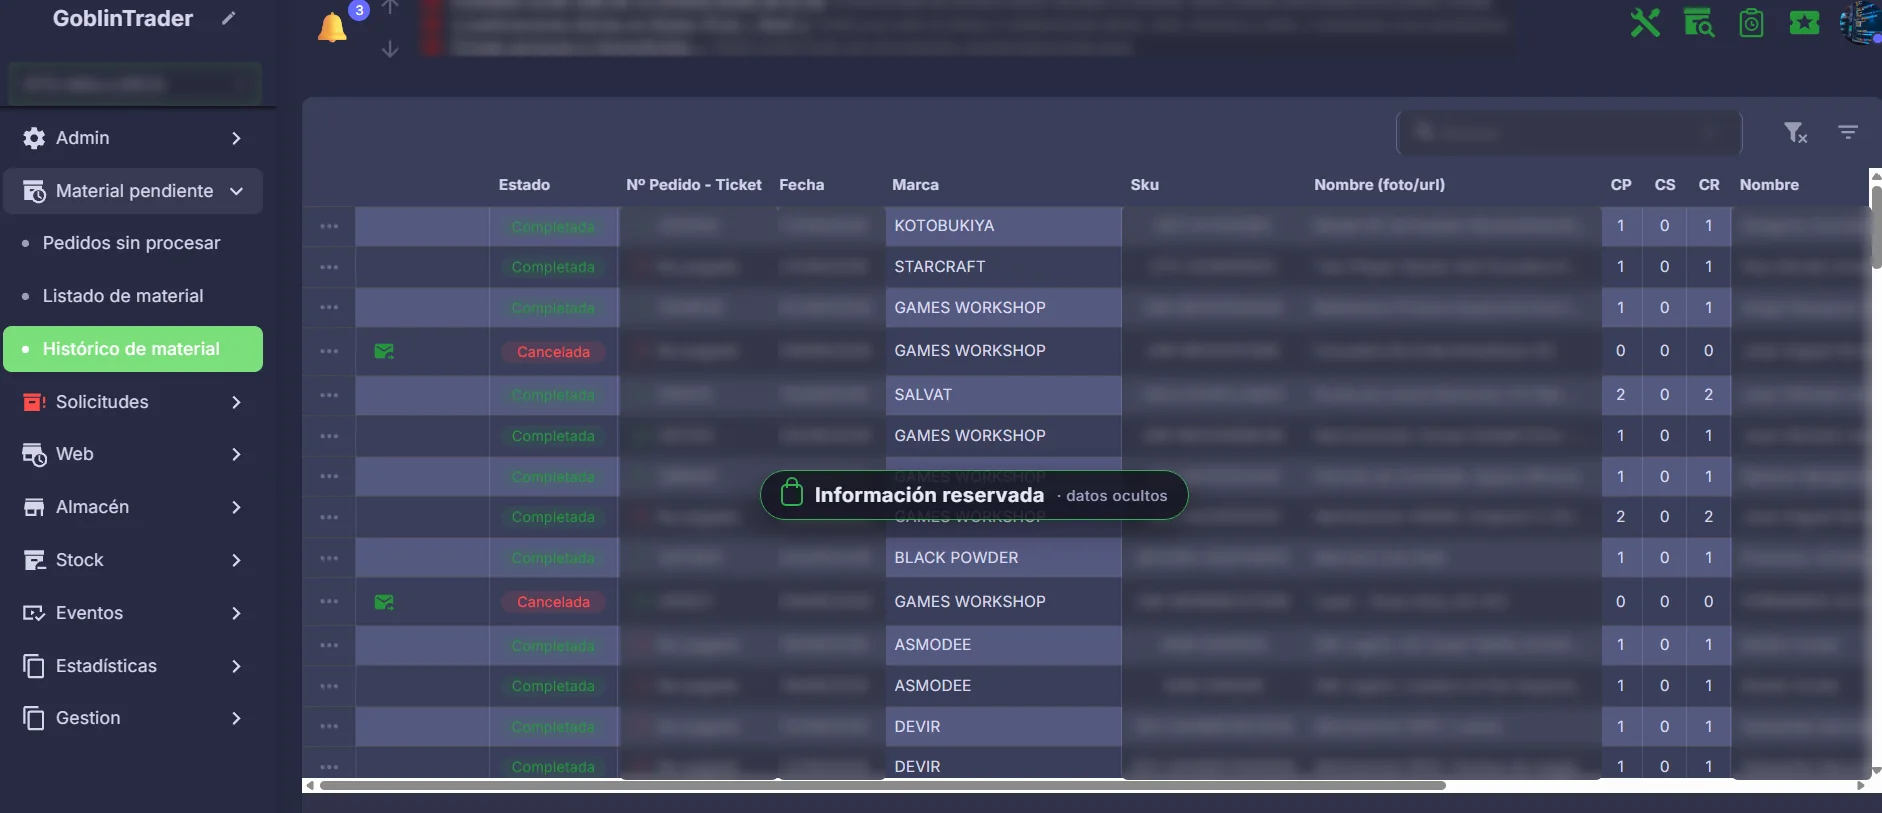Open the store search icon in header
This screenshot has width=1882, height=813.
(1699, 22)
